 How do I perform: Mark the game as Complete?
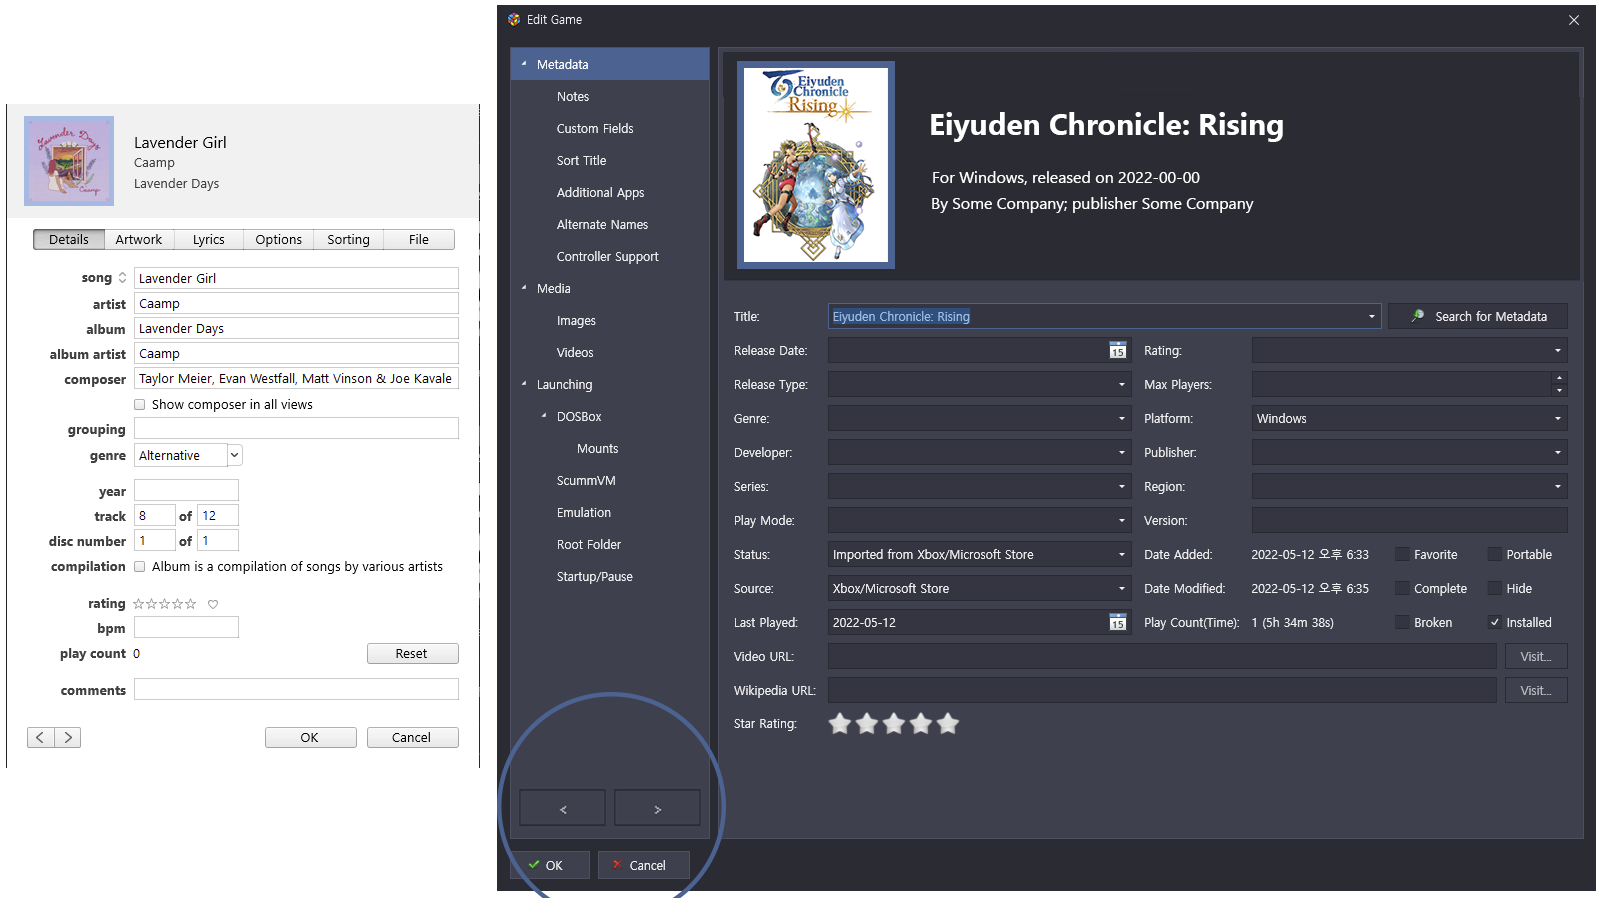click(x=1402, y=589)
